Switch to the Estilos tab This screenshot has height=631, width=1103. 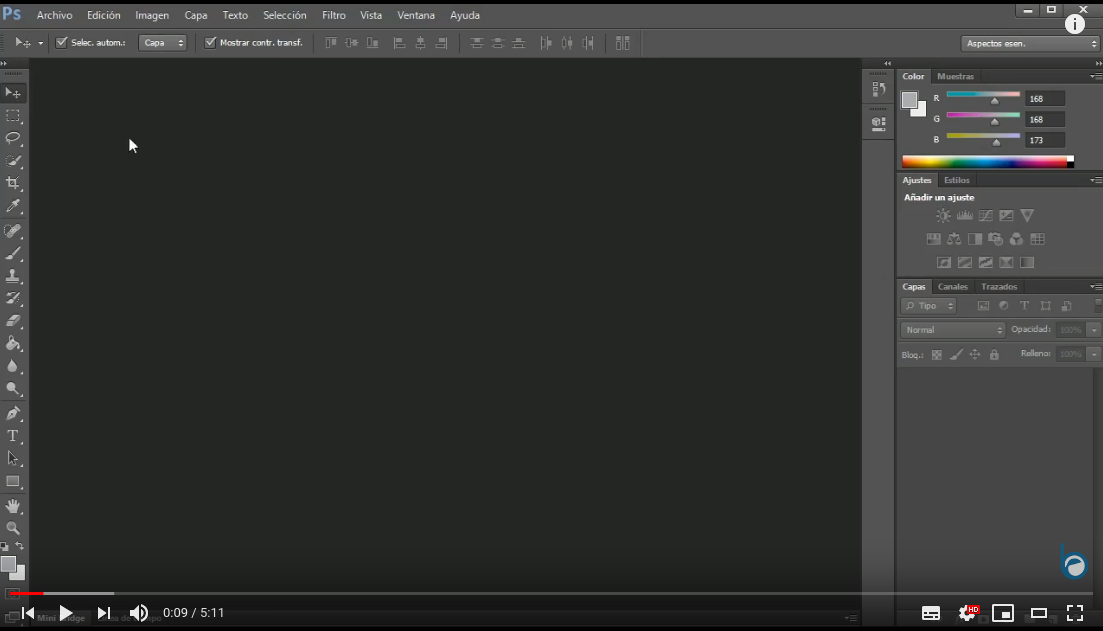pos(957,180)
